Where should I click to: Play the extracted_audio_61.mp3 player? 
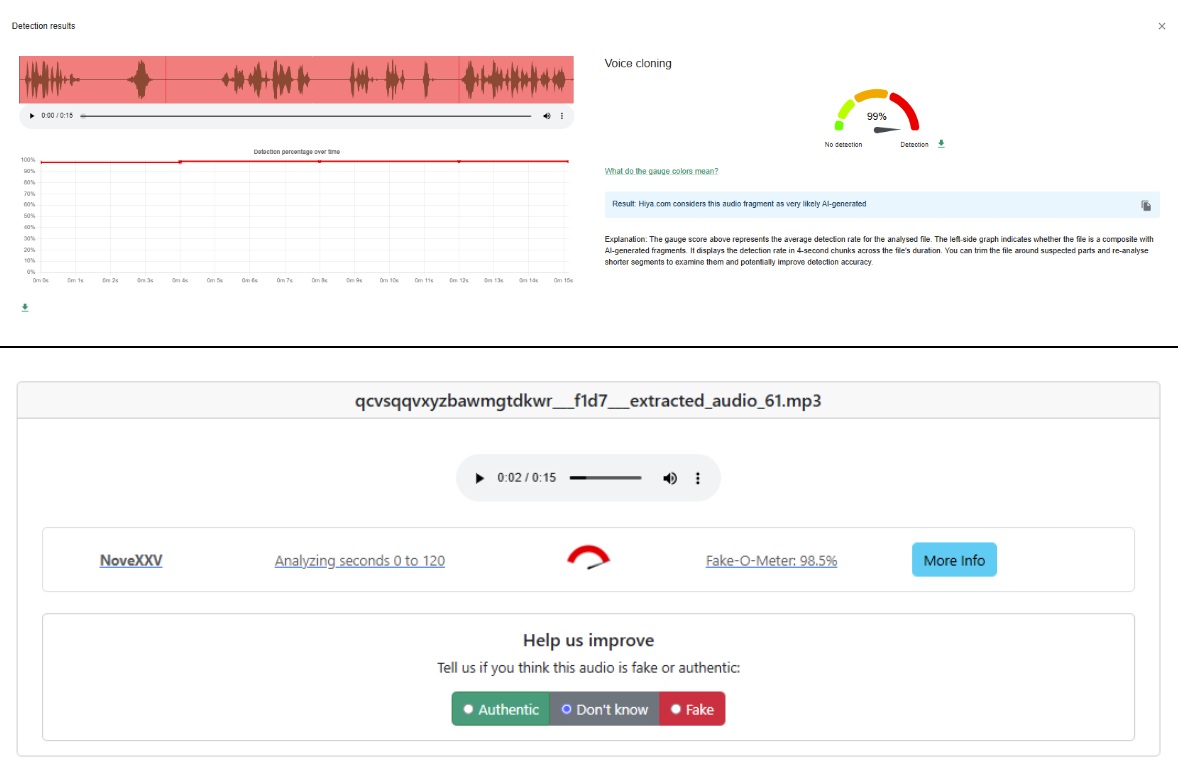coord(480,478)
